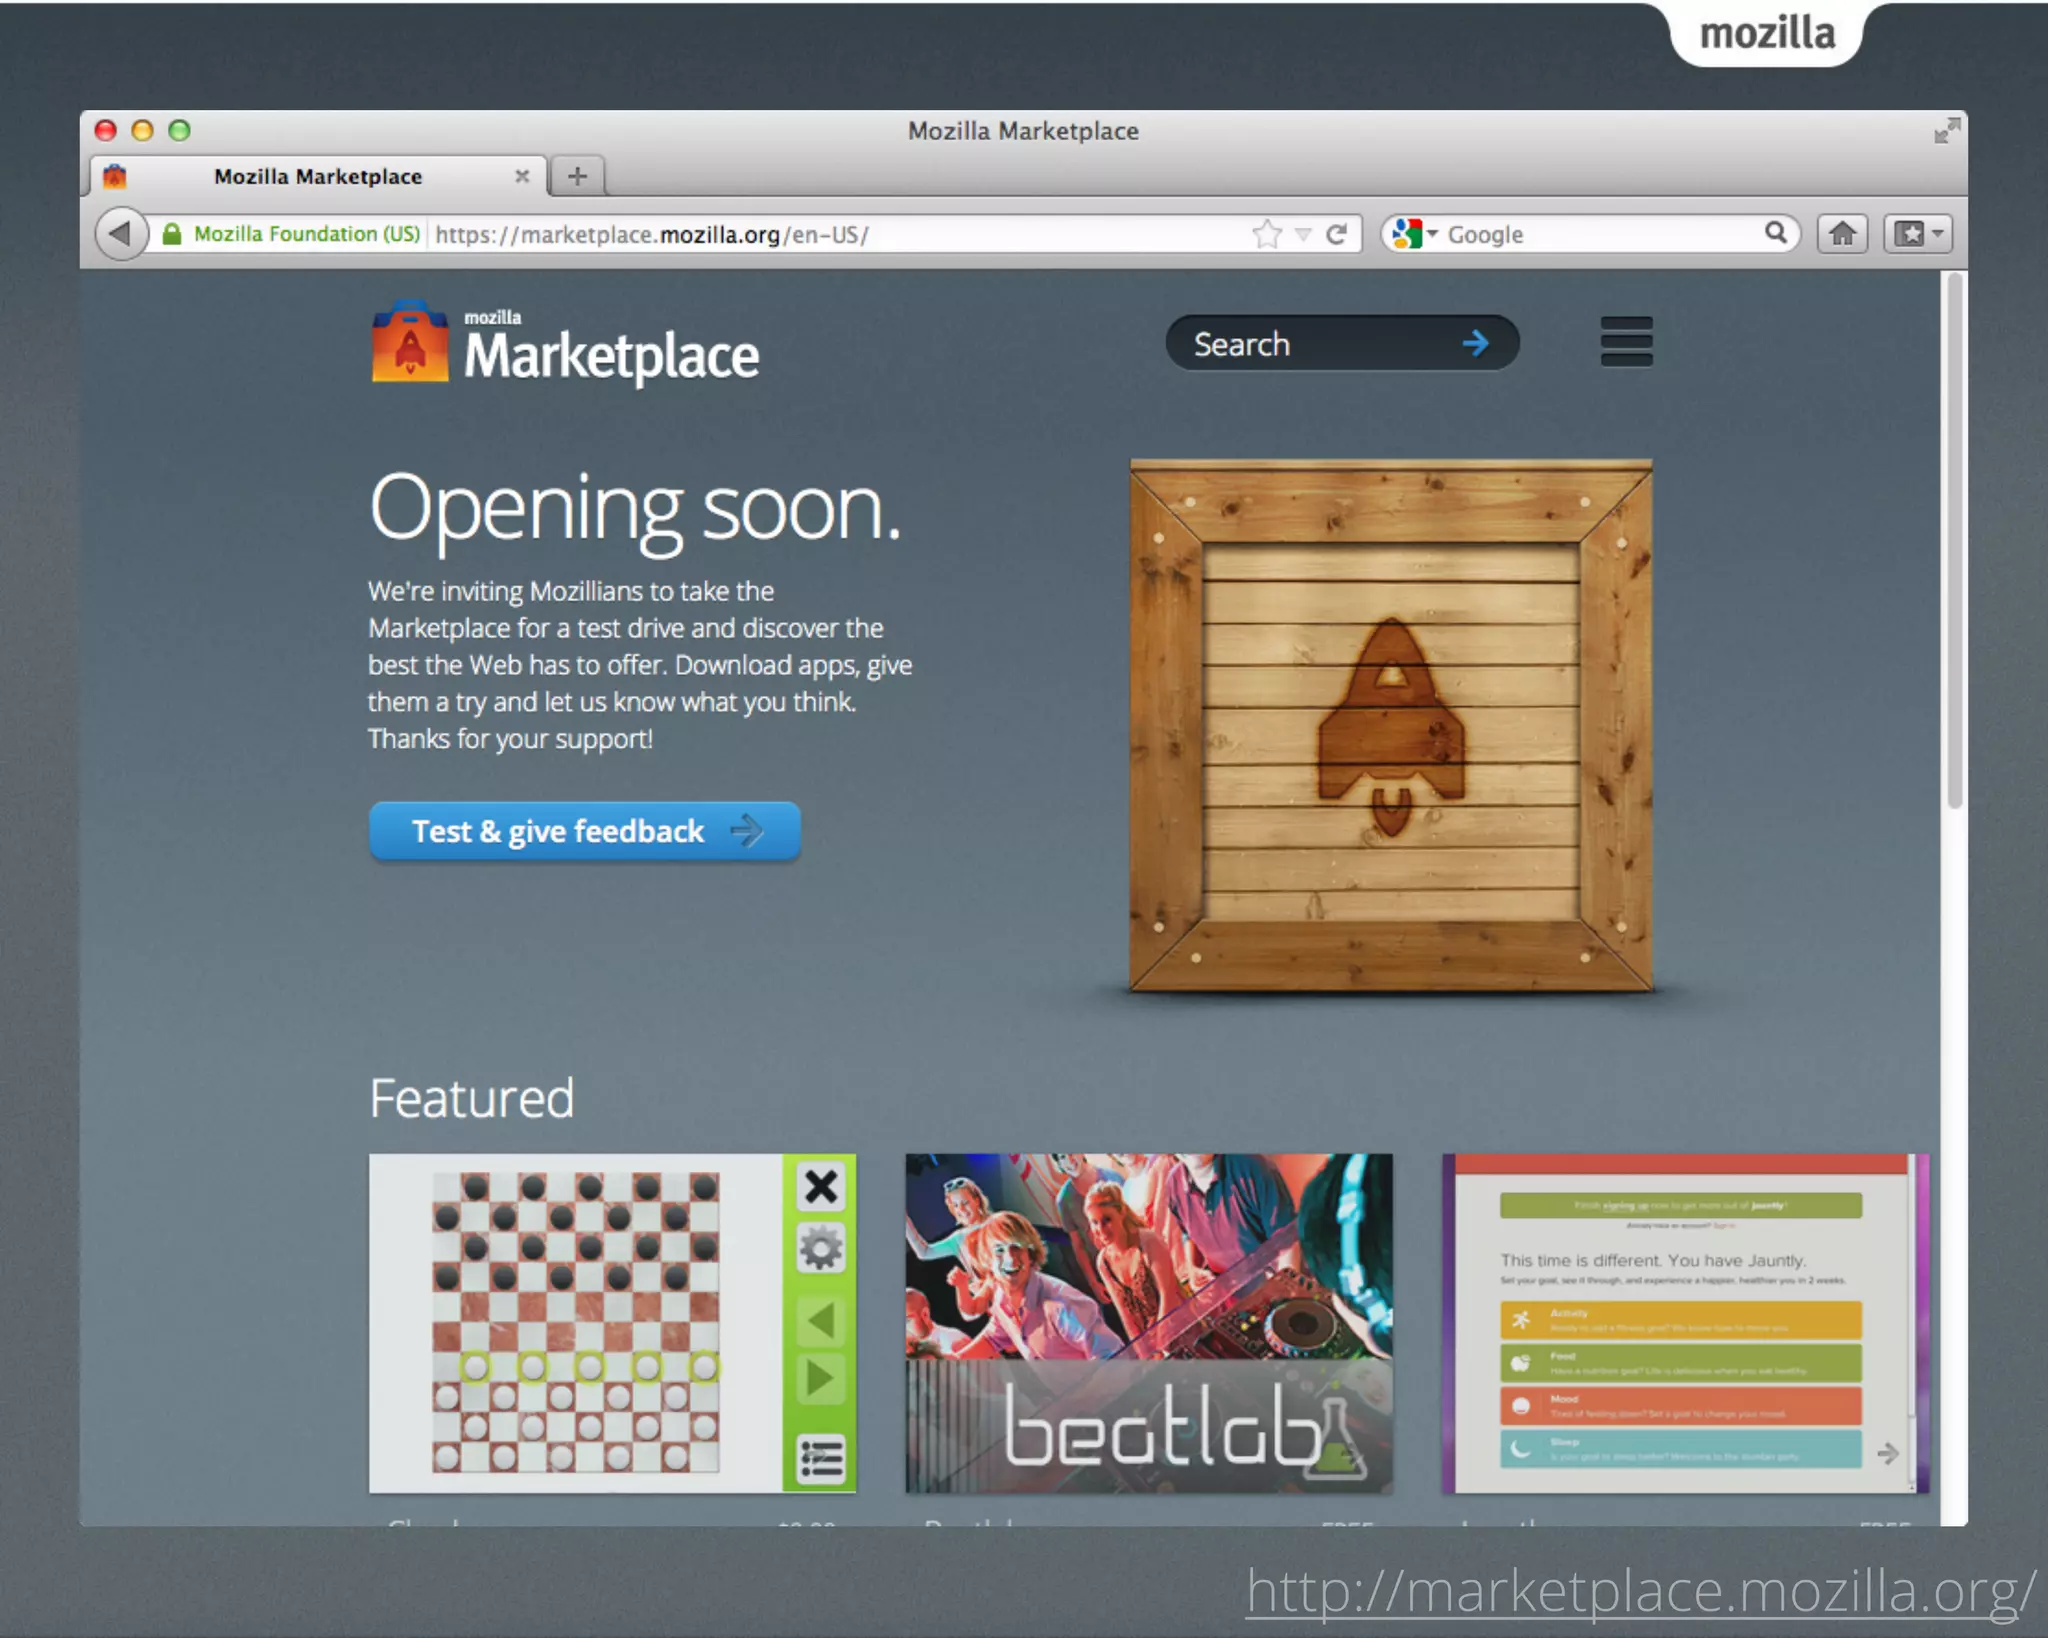Screen dimensions: 2048x1638
Task: Click the Marketplace tab favicon
Action: tap(115, 176)
